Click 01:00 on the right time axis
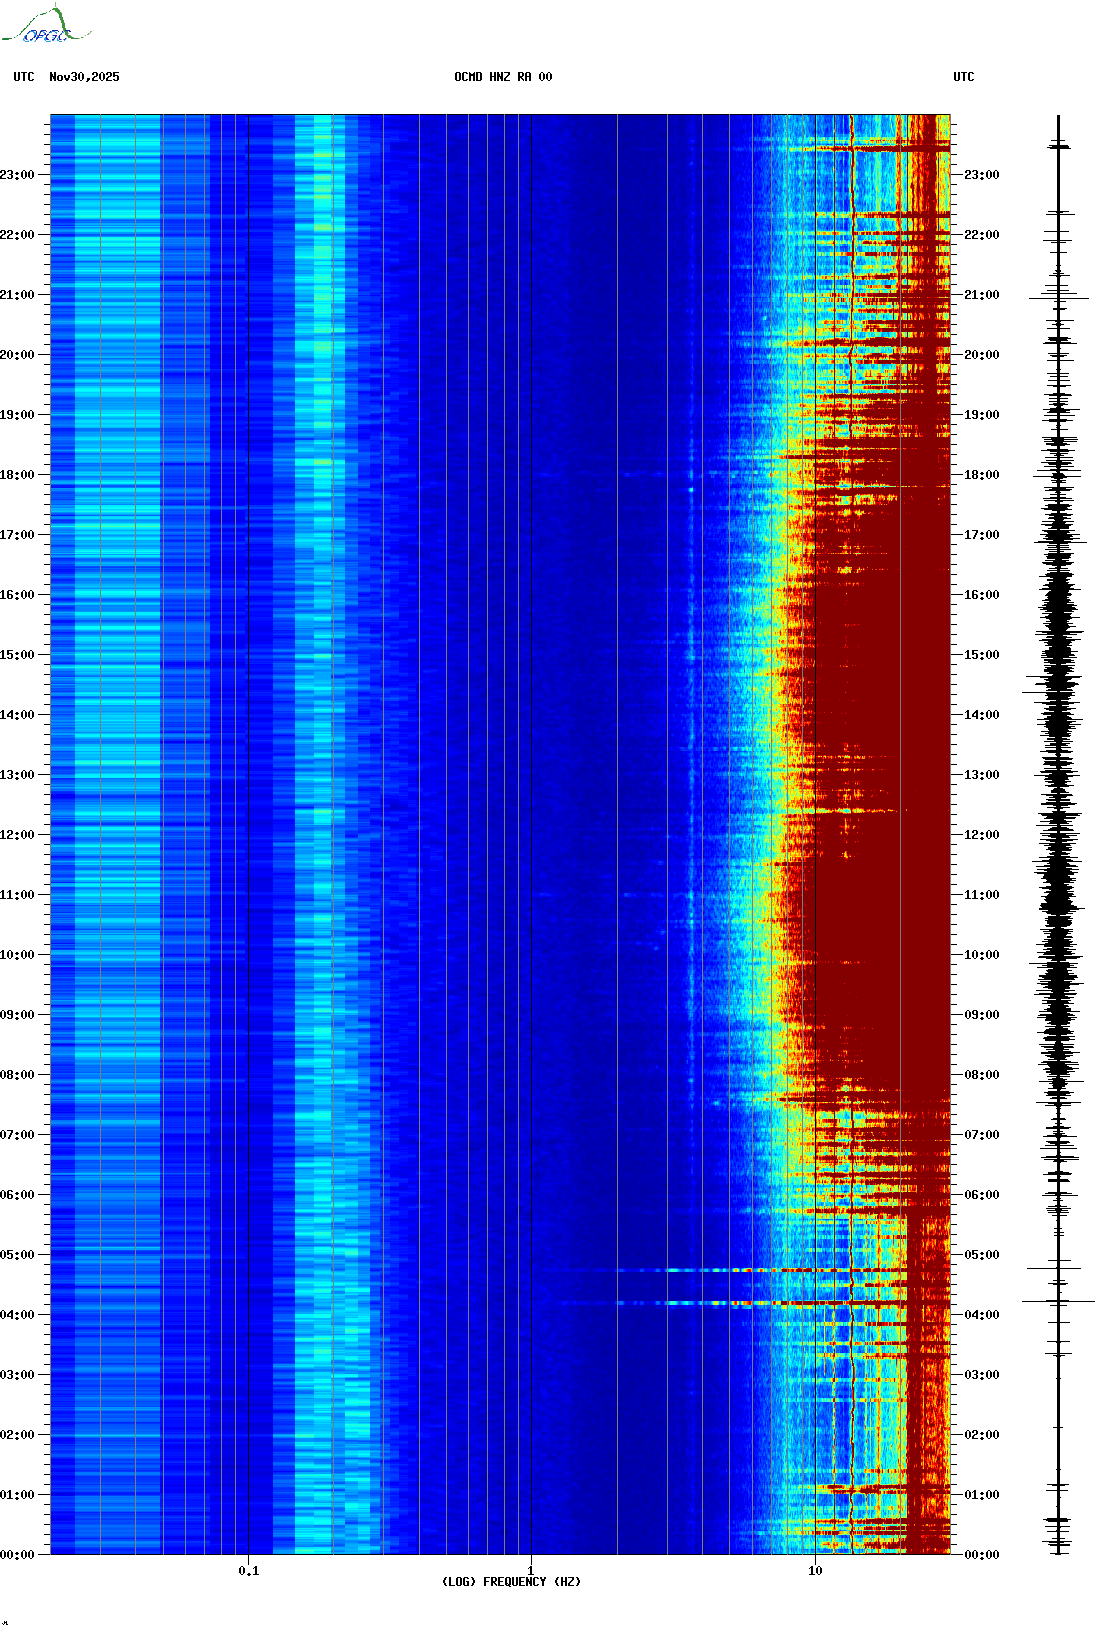 (x=982, y=1495)
